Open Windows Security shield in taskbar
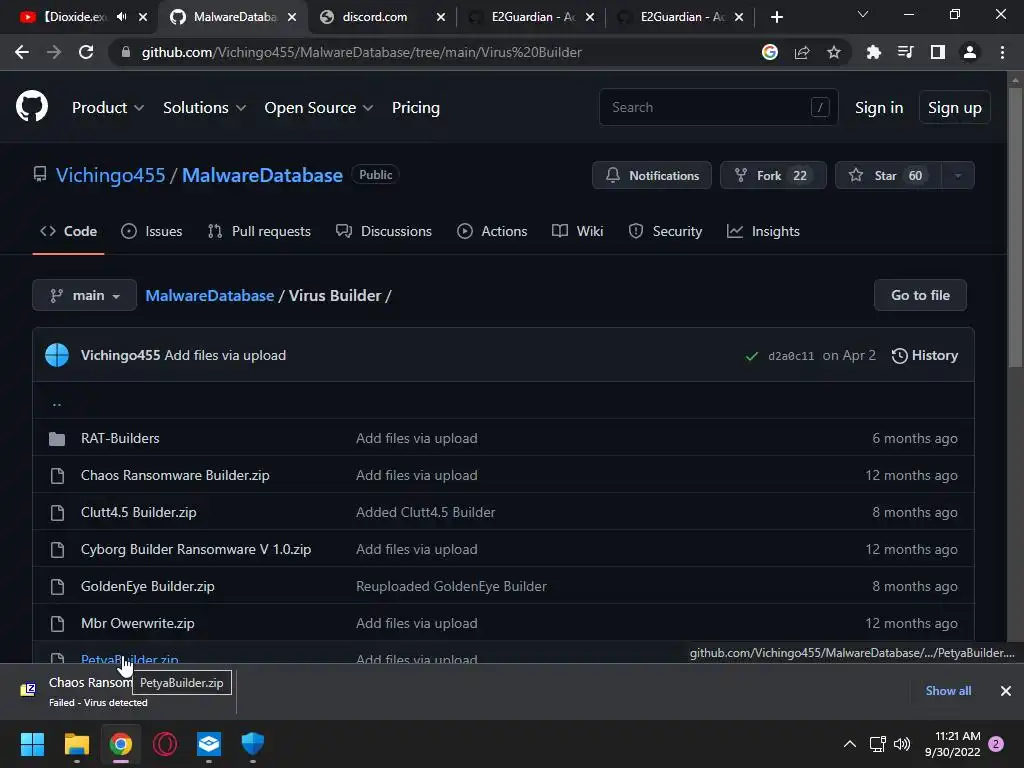The width and height of the screenshot is (1024, 768). click(253, 744)
